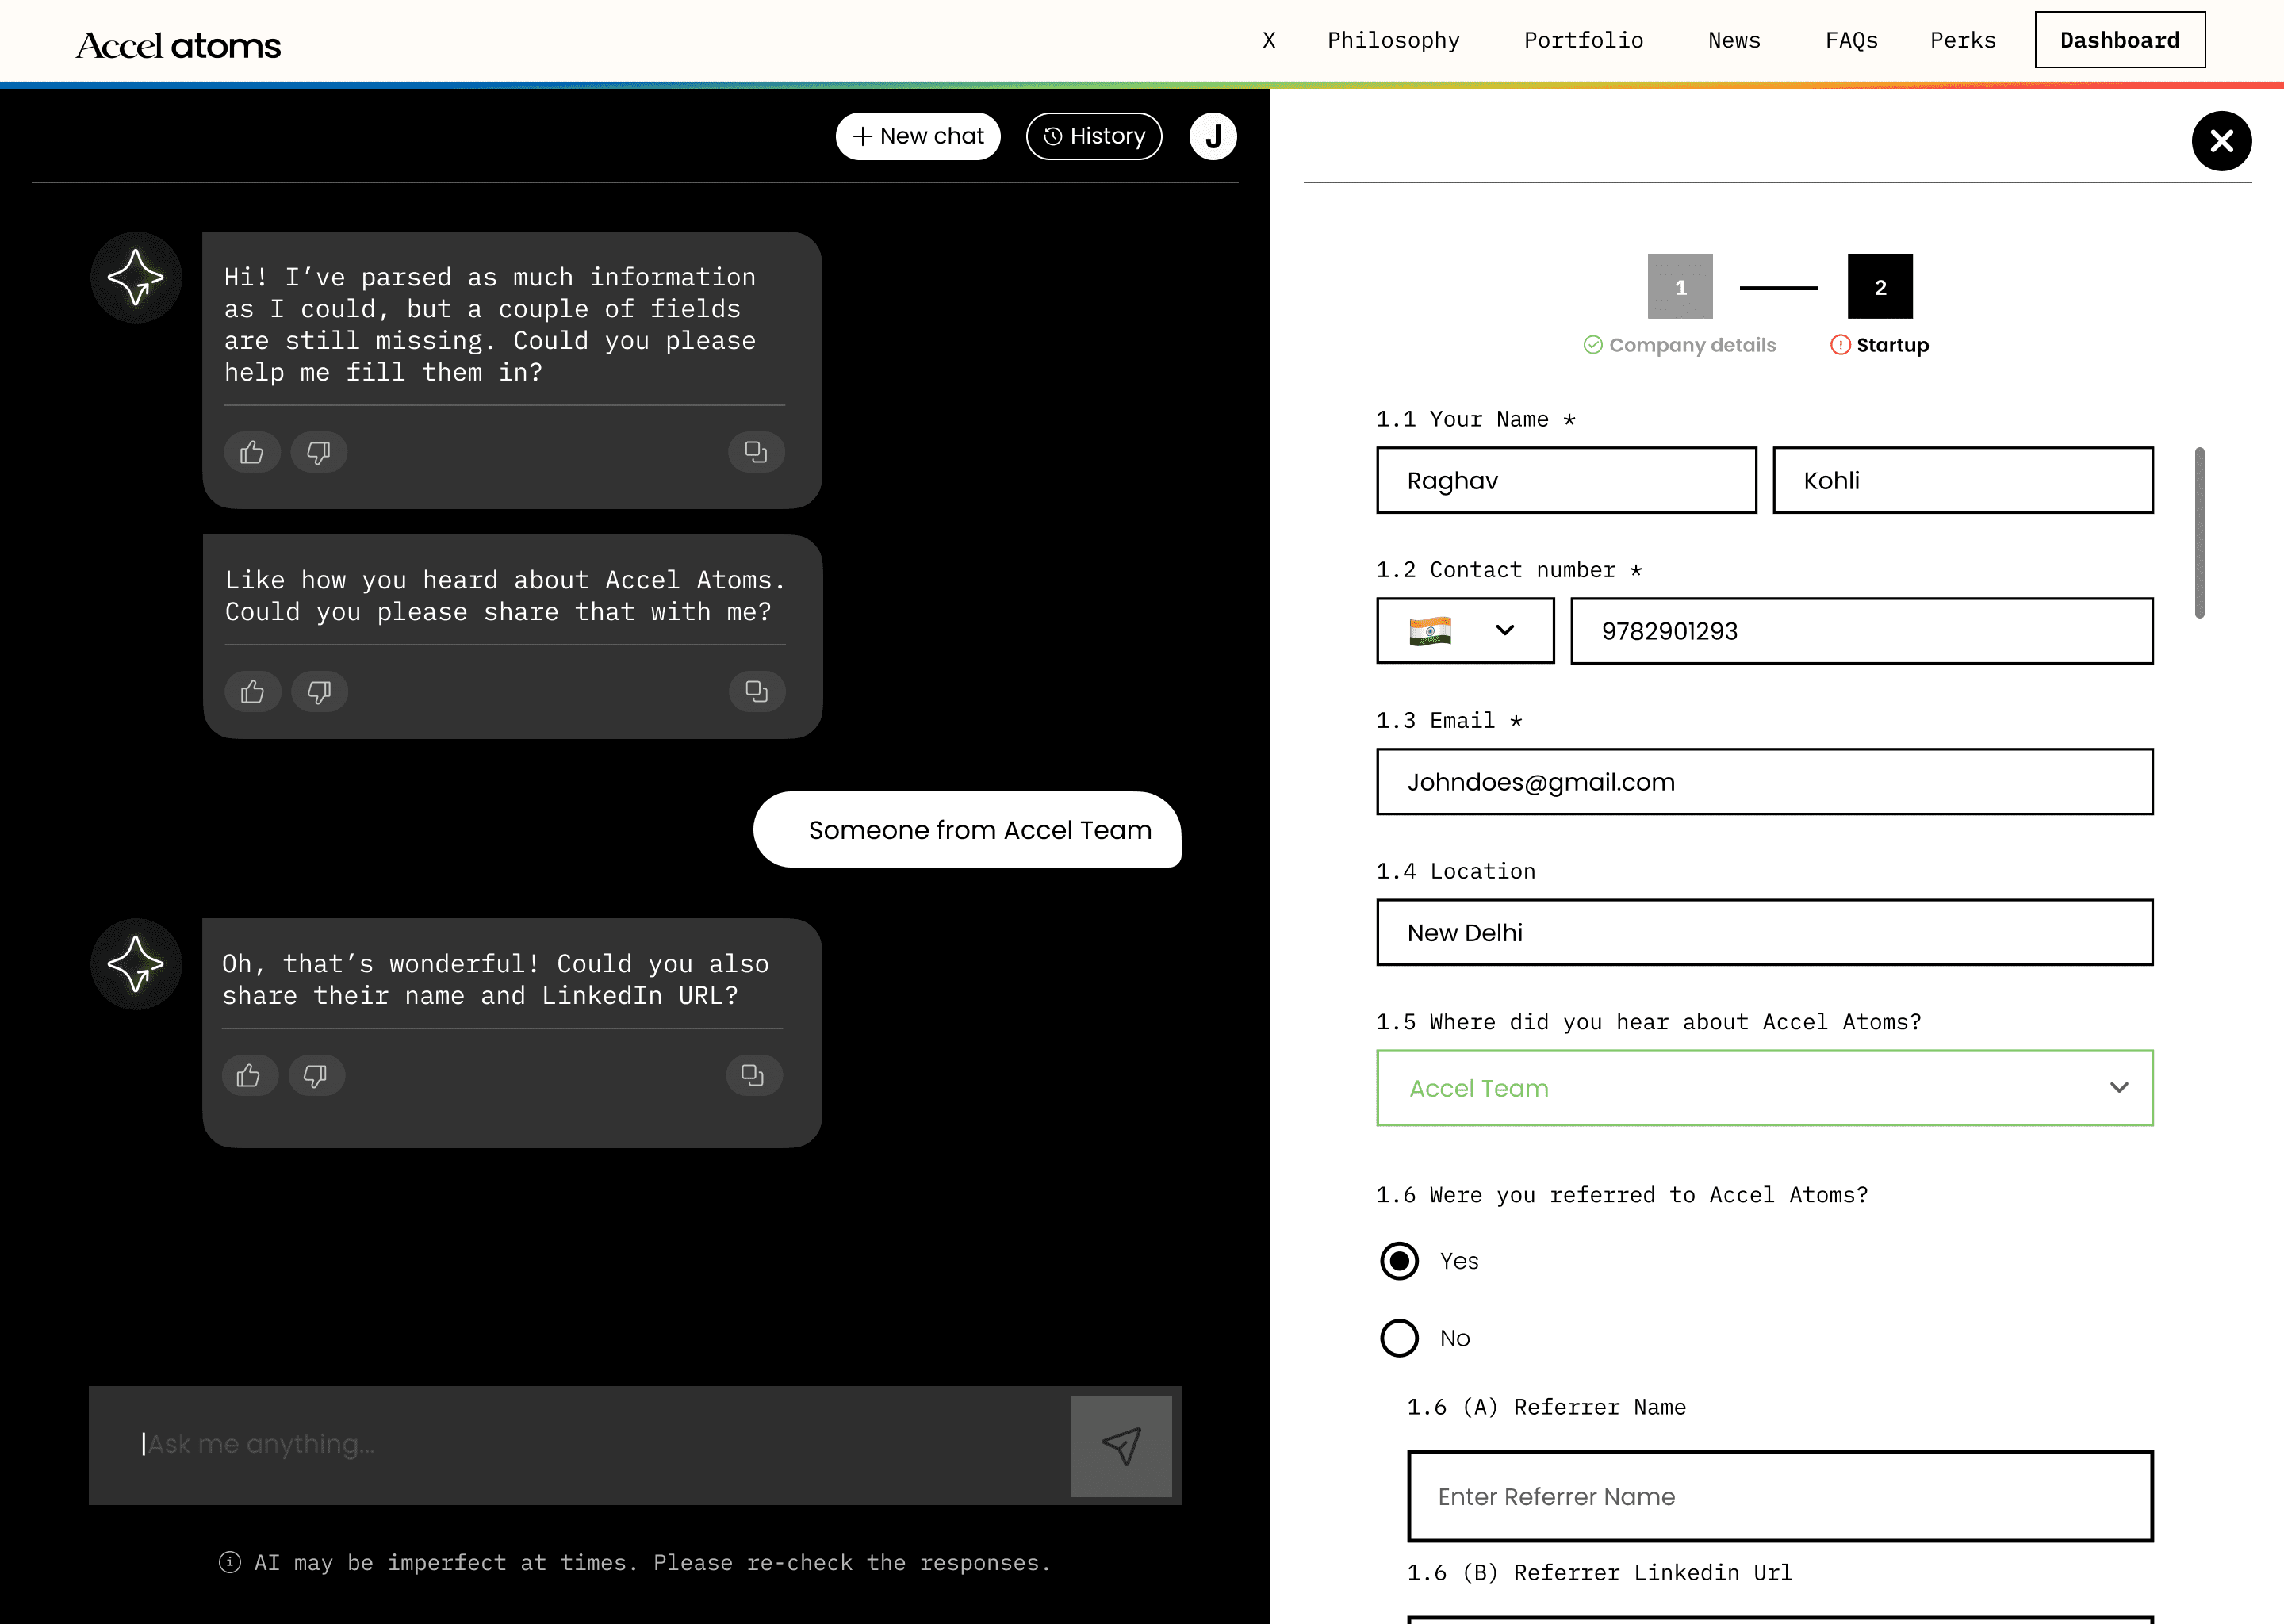Screen dimensions: 2284x1624
Task: Start a New chat
Action: (x=918, y=136)
